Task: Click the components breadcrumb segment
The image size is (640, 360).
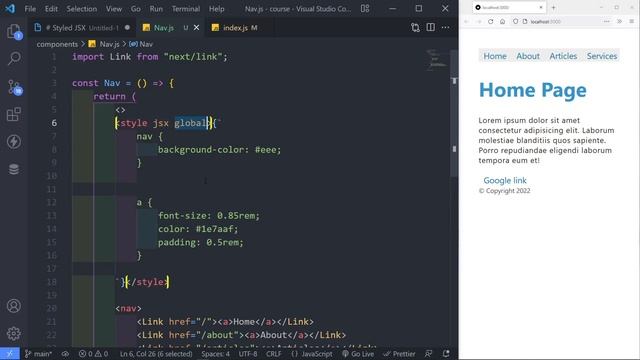Action: 57,44
